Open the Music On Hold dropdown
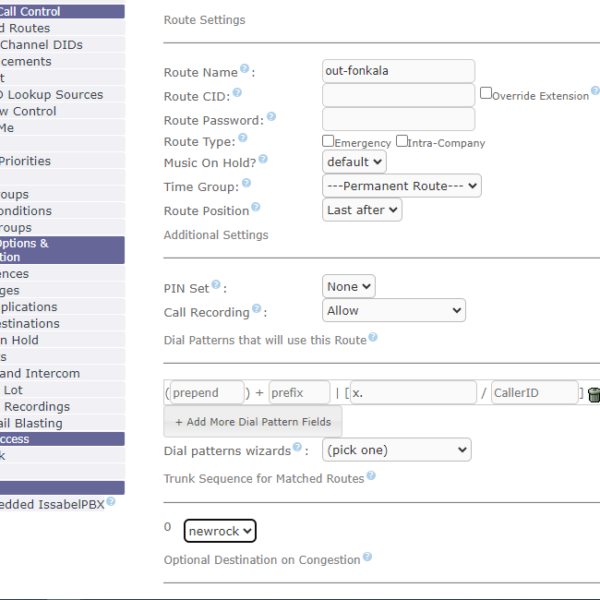This screenshot has height=600, width=600. 354,162
